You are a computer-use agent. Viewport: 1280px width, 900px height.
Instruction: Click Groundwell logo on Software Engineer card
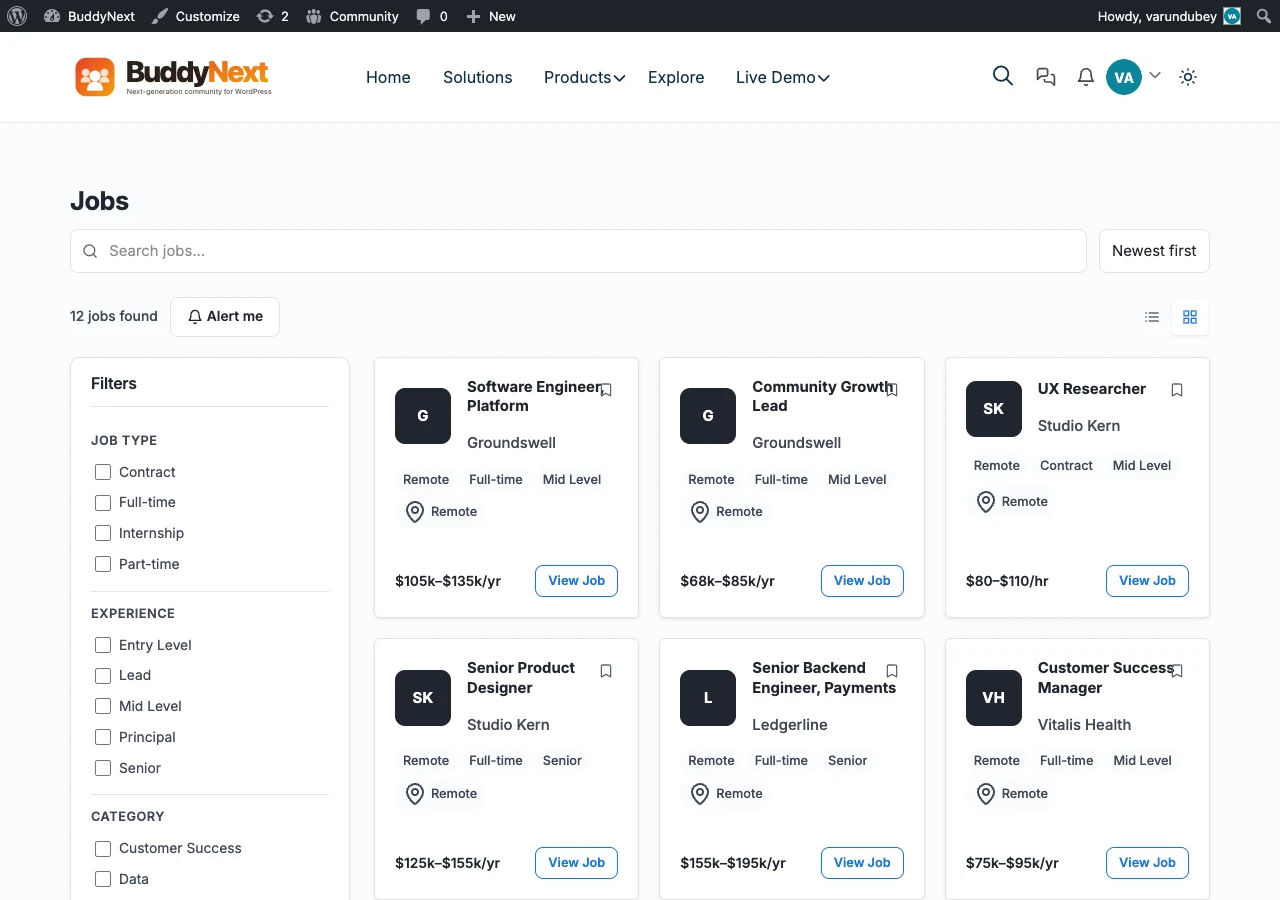(423, 416)
